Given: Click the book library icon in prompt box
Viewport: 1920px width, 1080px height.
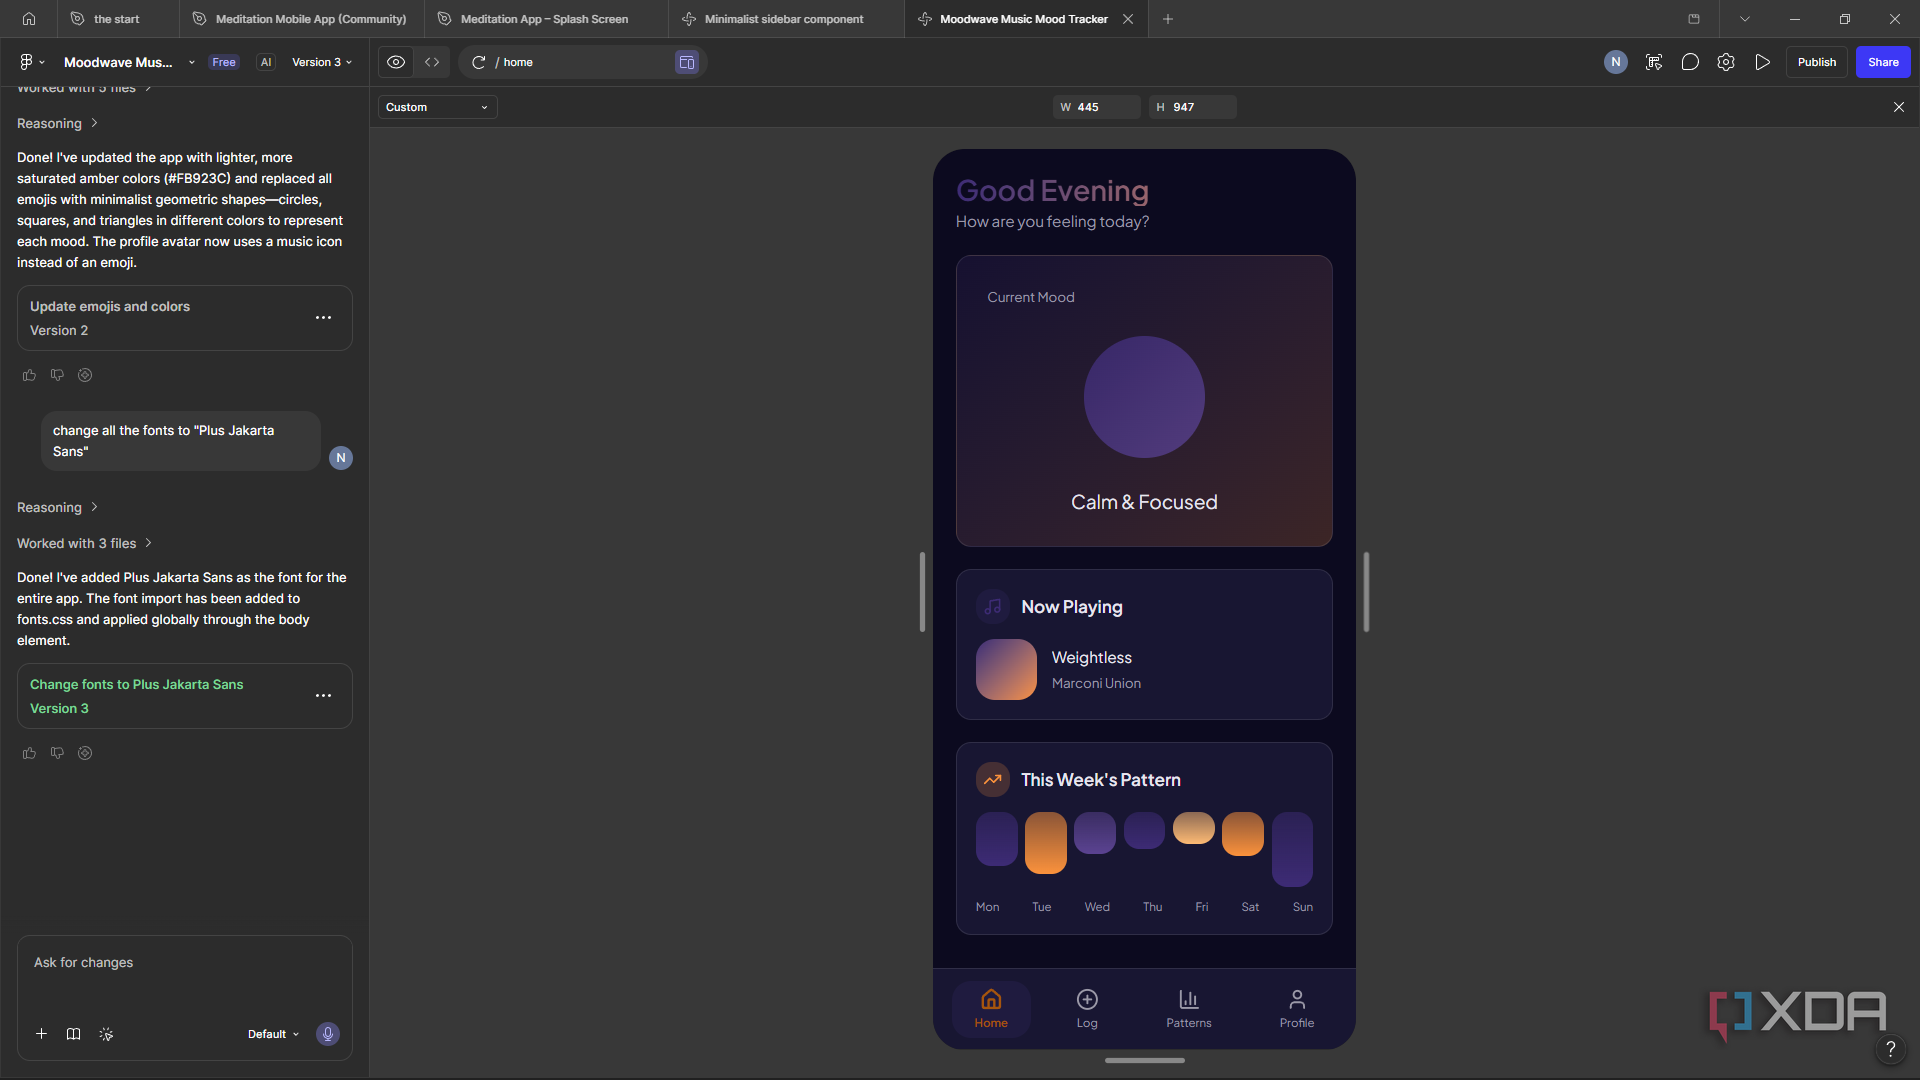Looking at the screenshot, I should pos(73,1034).
